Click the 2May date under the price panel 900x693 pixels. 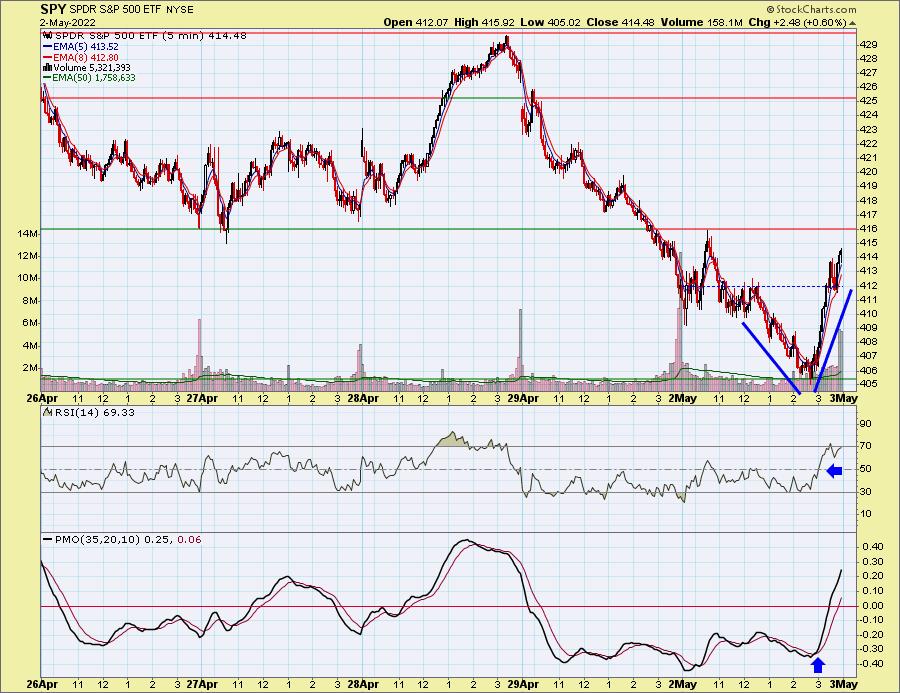pyautogui.click(x=683, y=397)
